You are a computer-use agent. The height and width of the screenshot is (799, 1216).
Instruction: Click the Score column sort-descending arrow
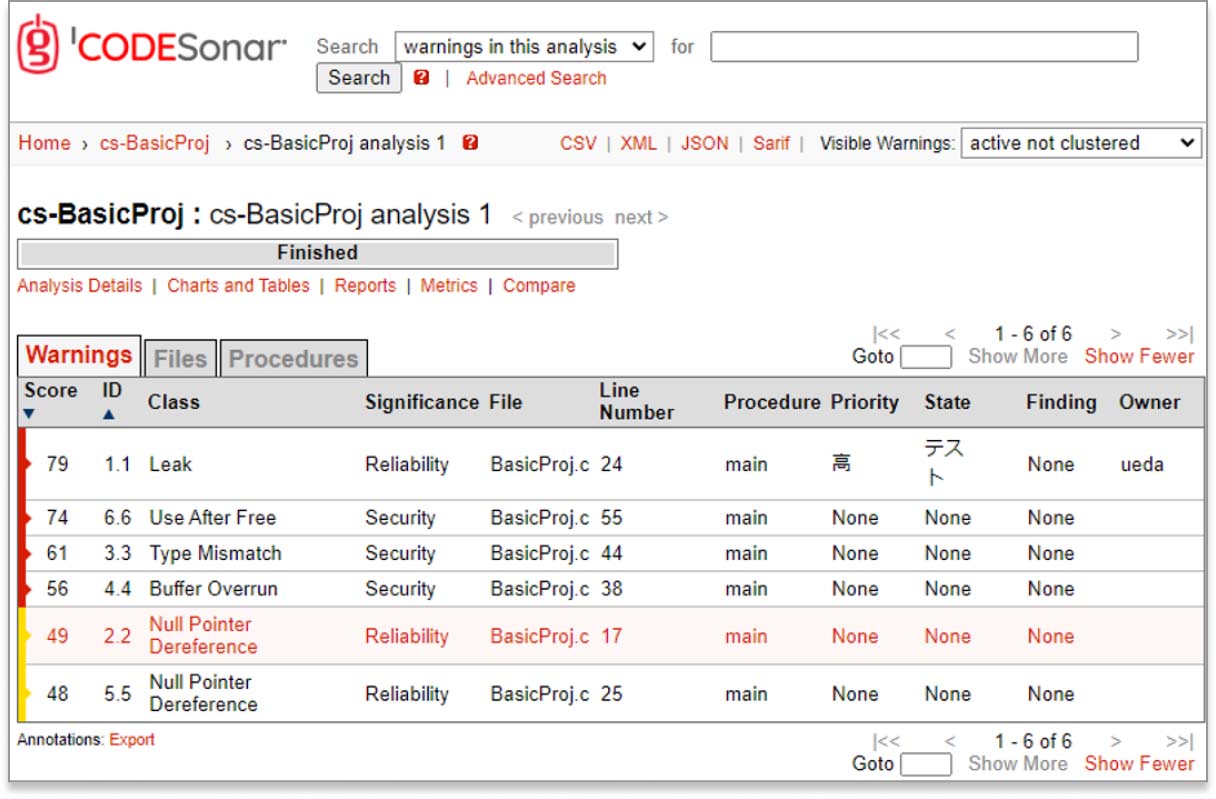tap(28, 414)
